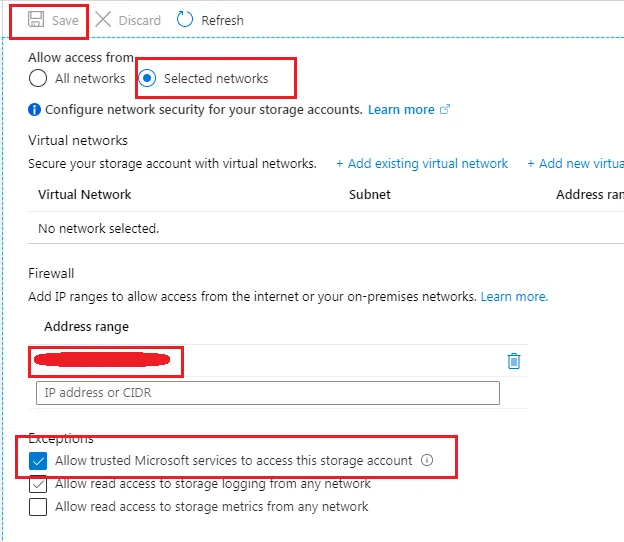Click the Refresh toolbar text

[x=222, y=20]
